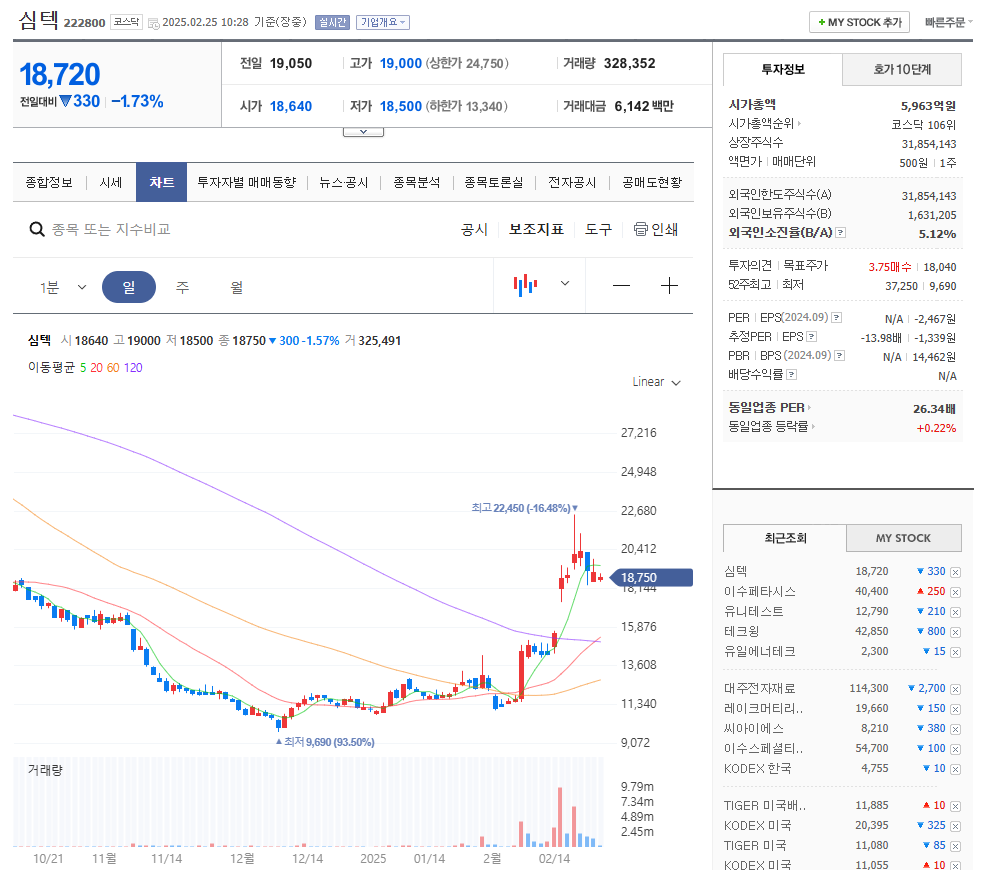Switch chart period to 주 weekly

(180, 285)
